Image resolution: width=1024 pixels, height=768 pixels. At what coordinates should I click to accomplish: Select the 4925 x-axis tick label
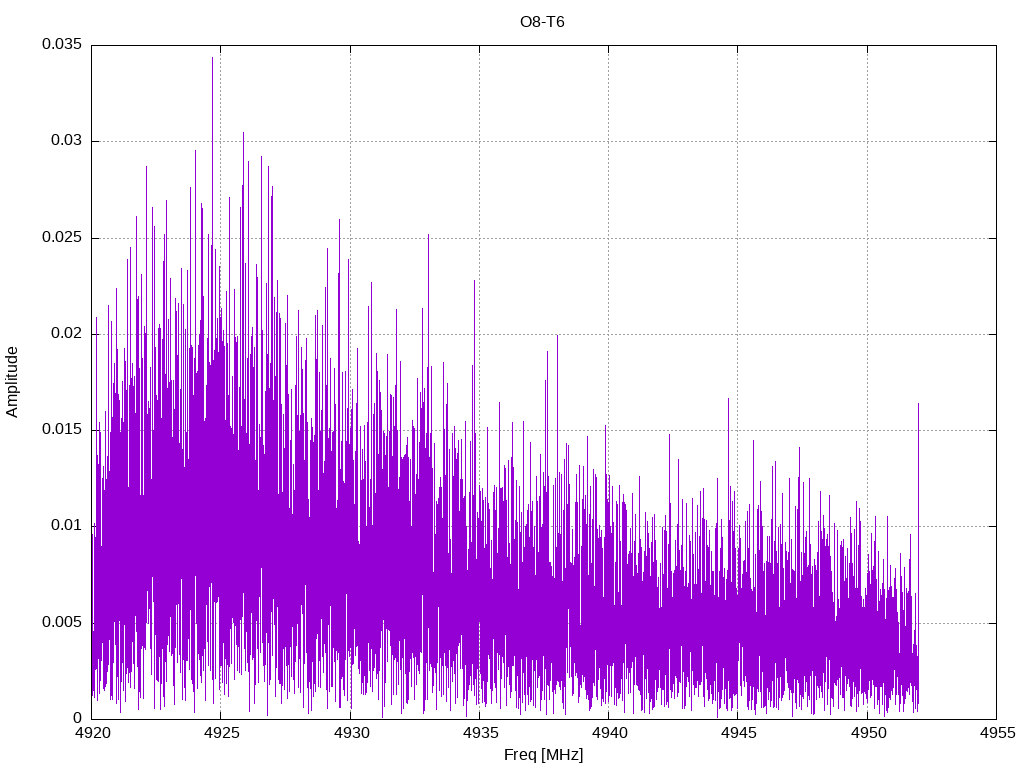pos(221,733)
